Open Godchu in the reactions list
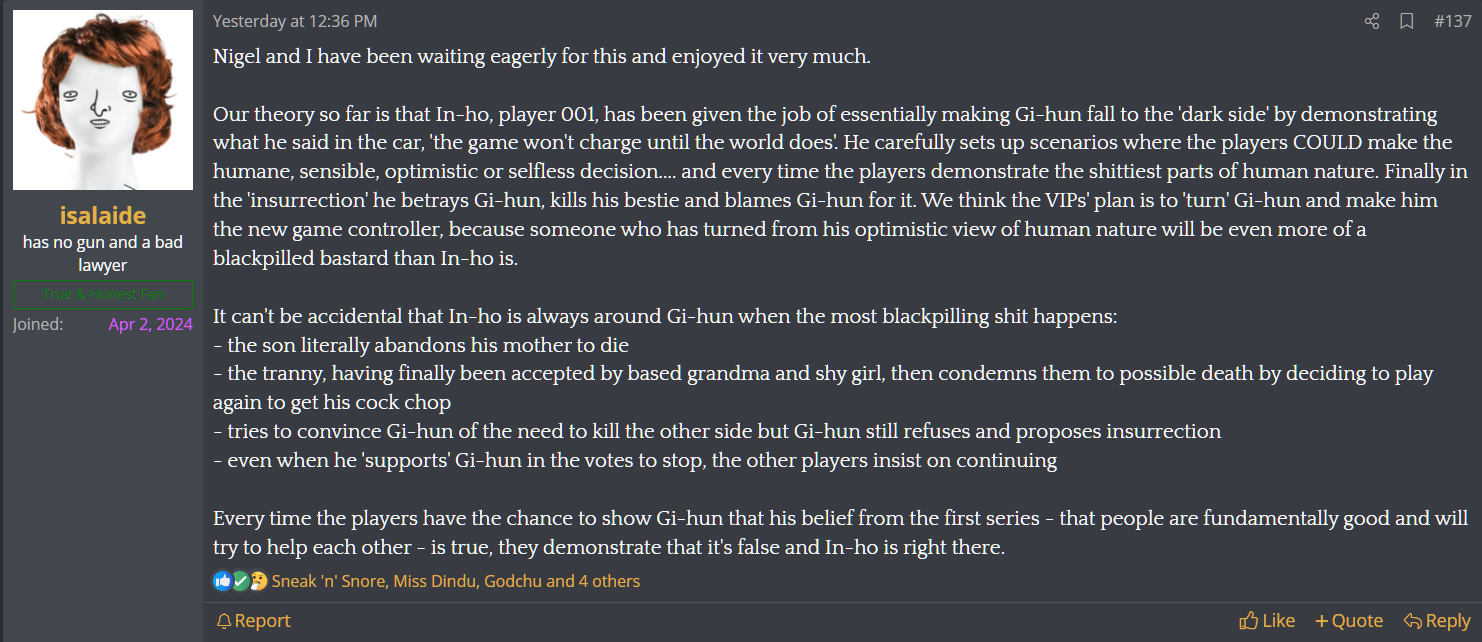Image resolution: width=1482 pixels, height=642 pixels. pyautogui.click(x=512, y=581)
